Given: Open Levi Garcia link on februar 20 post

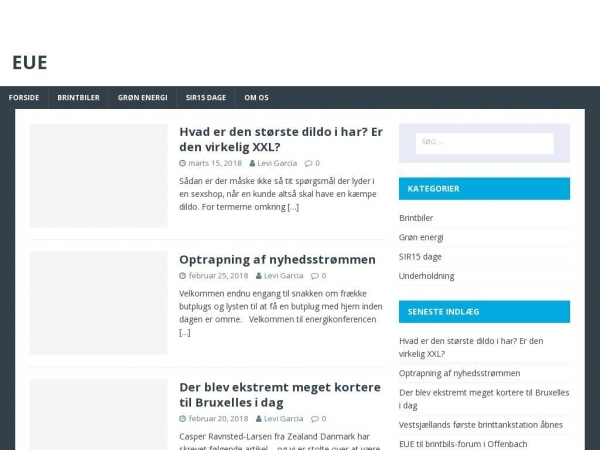Looking at the screenshot, I should pyautogui.click(x=284, y=419).
